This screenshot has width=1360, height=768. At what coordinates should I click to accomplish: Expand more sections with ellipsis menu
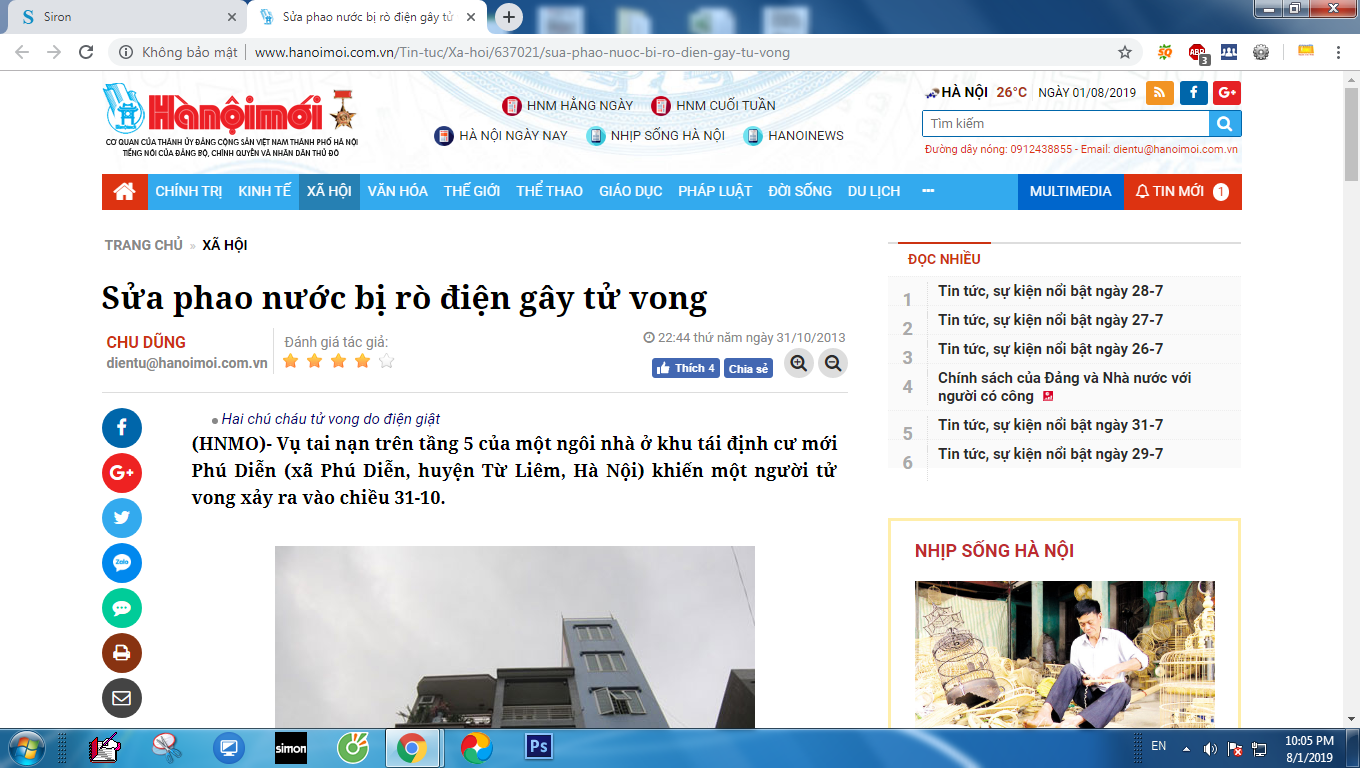click(928, 191)
